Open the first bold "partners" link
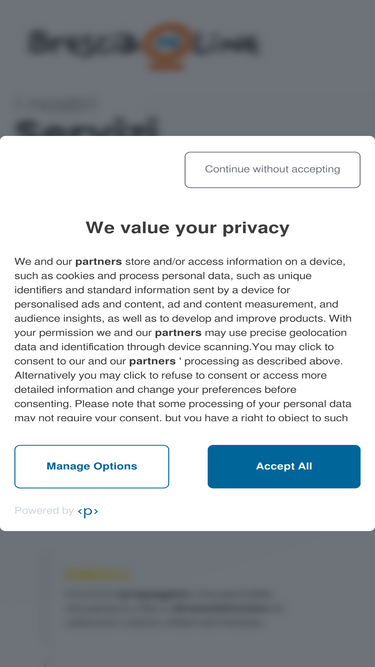 click(99, 262)
